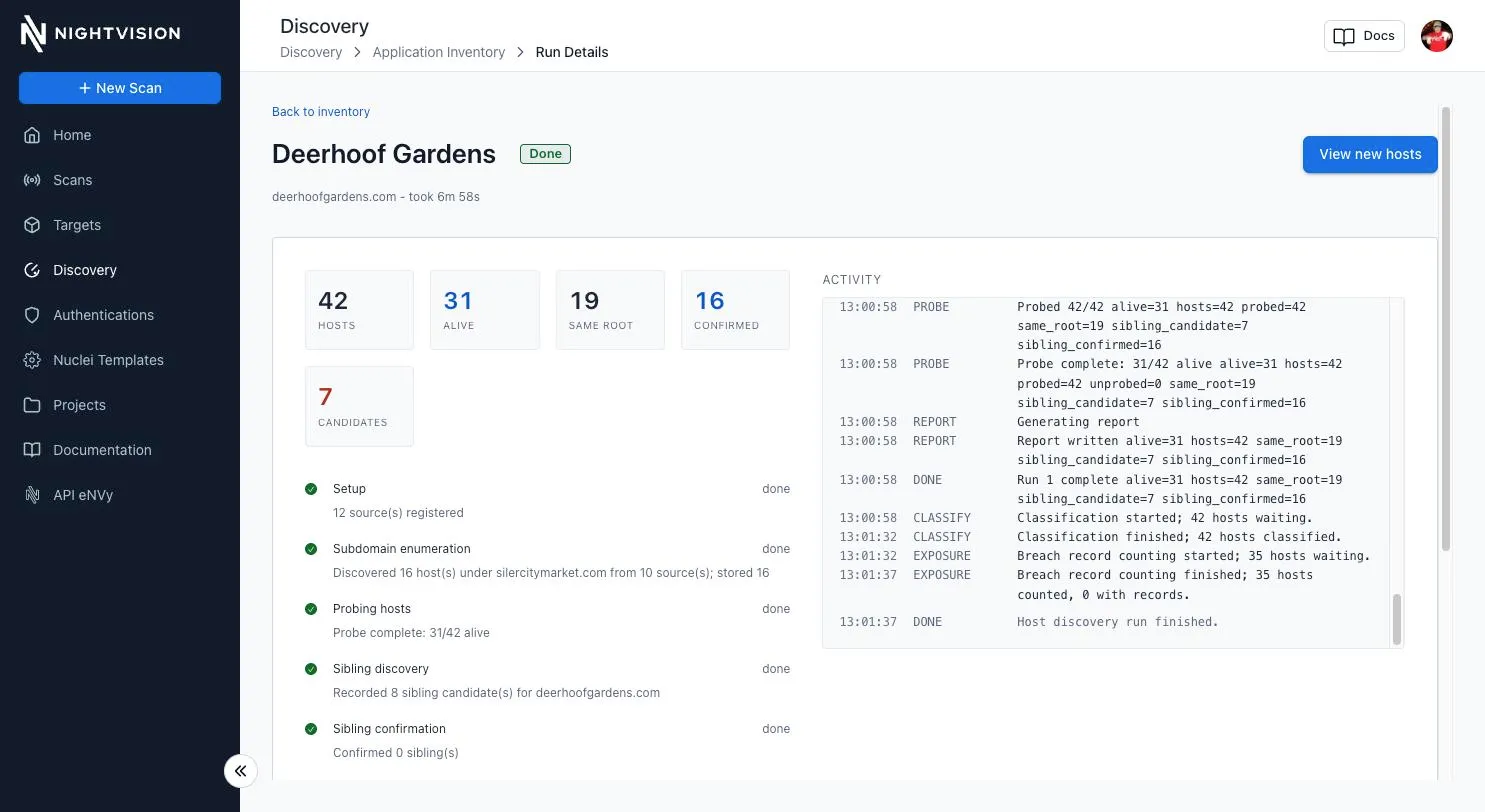Collapse the sidebar with double-chevron button
Viewport: 1485px width, 812px height.
click(x=240, y=771)
